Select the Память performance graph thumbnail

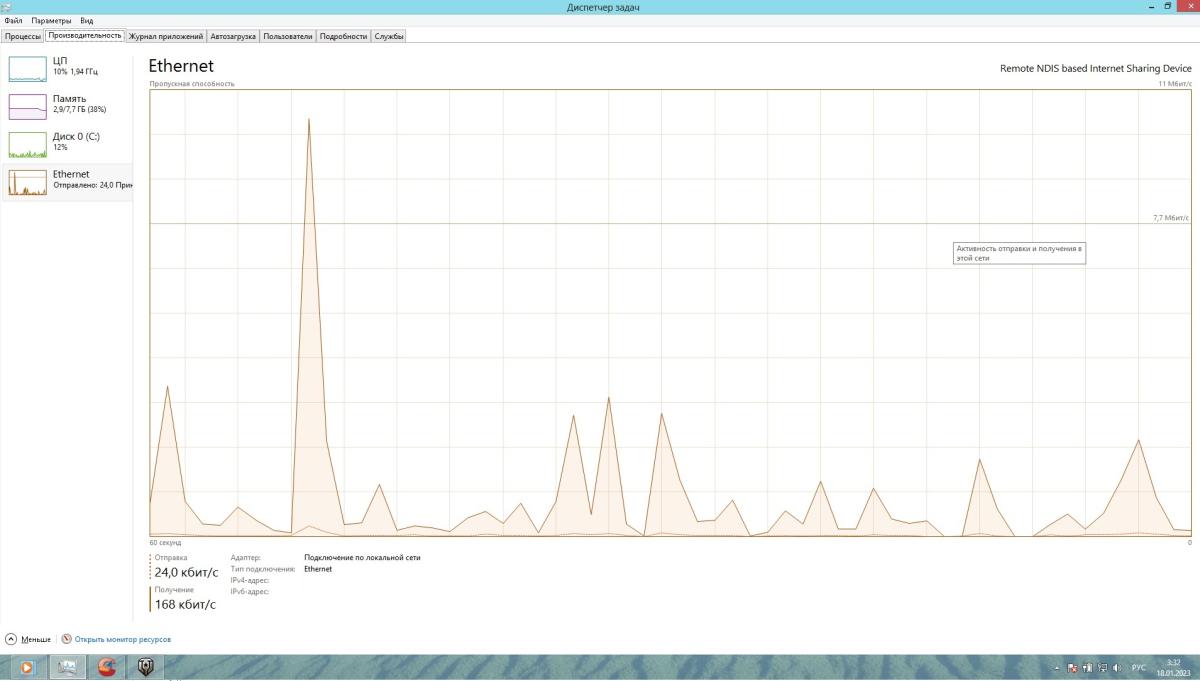28,107
